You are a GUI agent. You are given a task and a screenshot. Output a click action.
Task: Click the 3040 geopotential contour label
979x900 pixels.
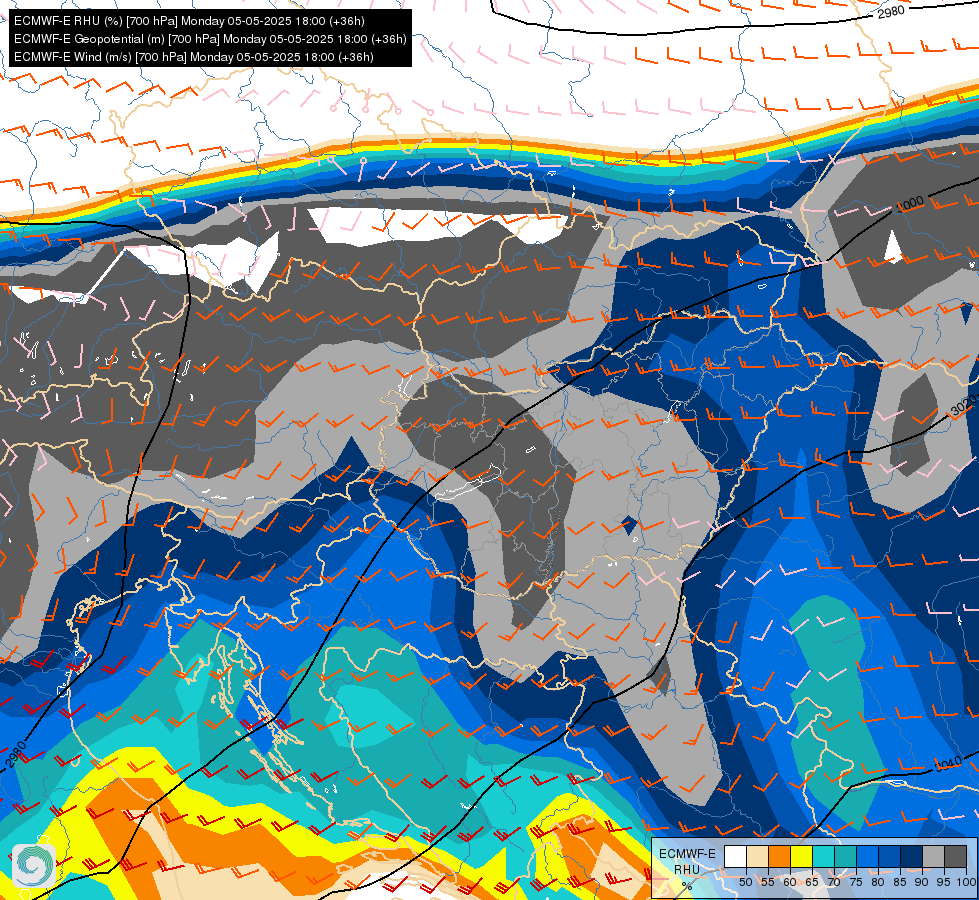(948, 764)
